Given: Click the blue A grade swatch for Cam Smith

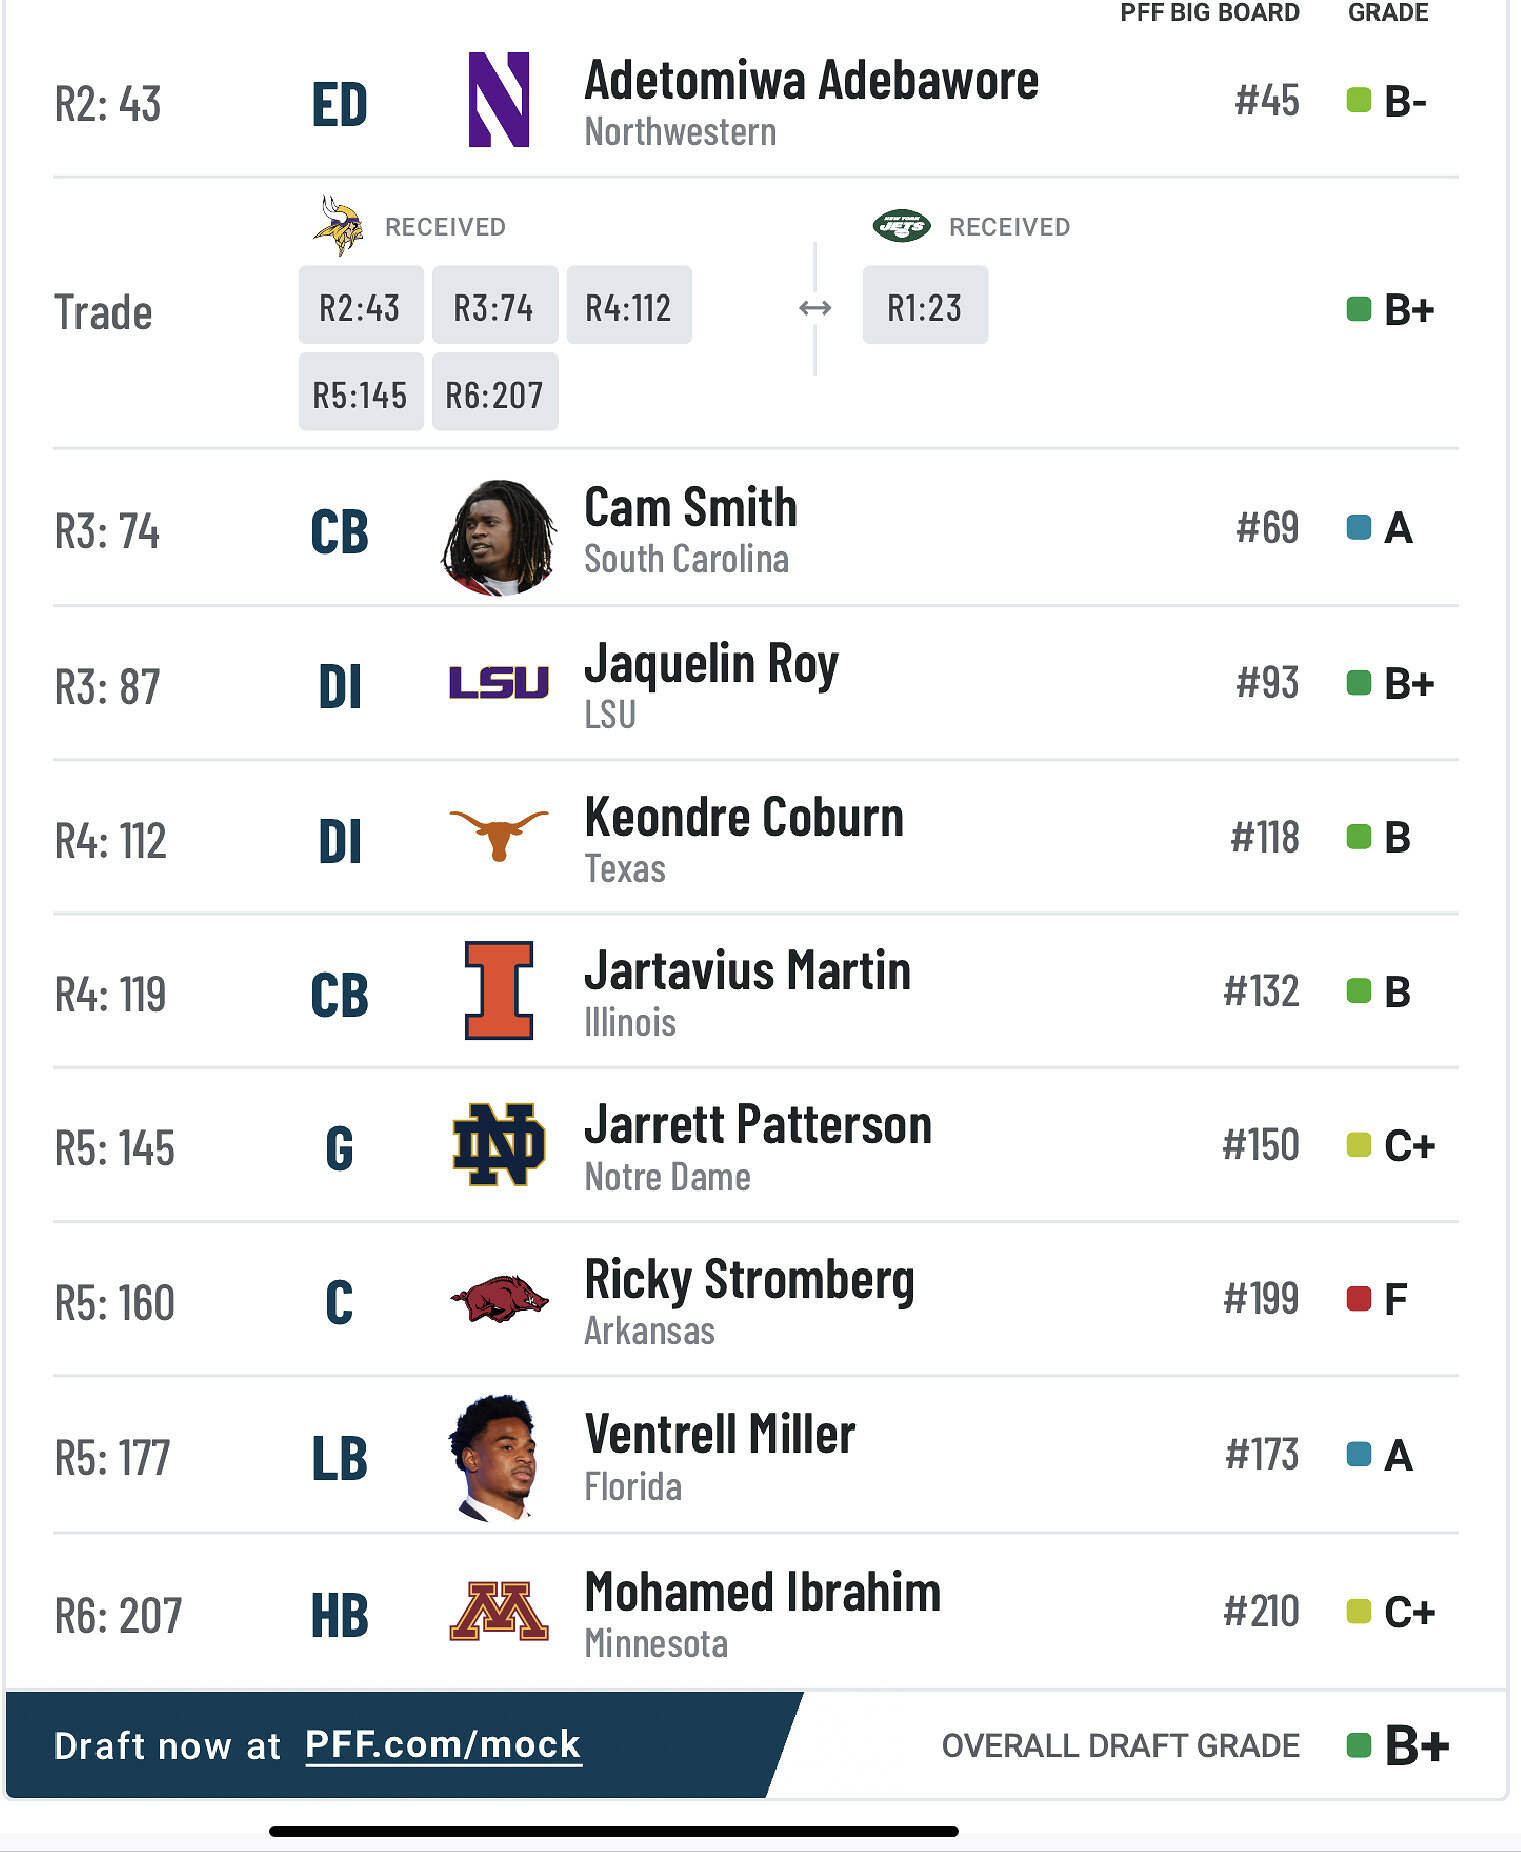Looking at the screenshot, I should (x=1358, y=528).
